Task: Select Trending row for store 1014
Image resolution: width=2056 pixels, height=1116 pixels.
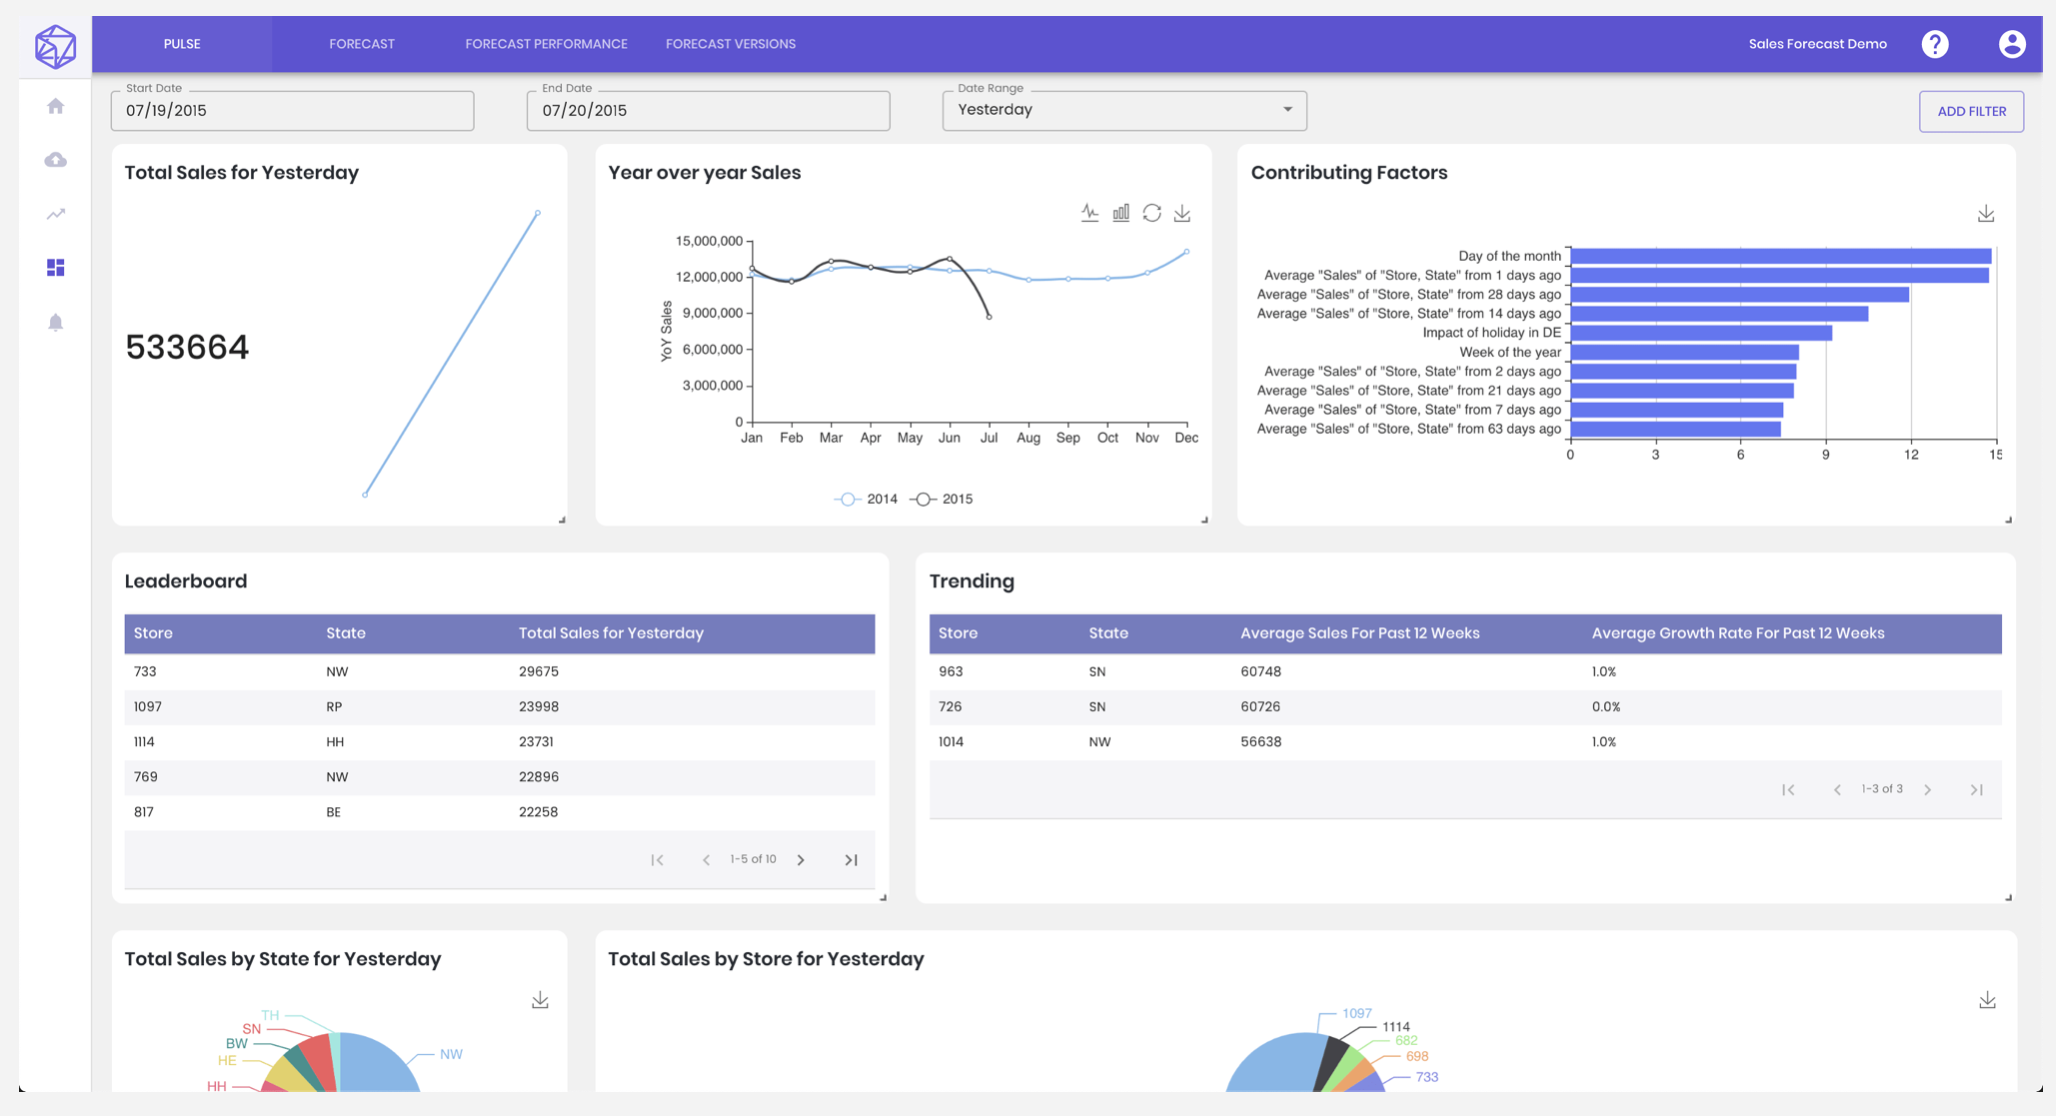Action: [x=1465, y=742]
